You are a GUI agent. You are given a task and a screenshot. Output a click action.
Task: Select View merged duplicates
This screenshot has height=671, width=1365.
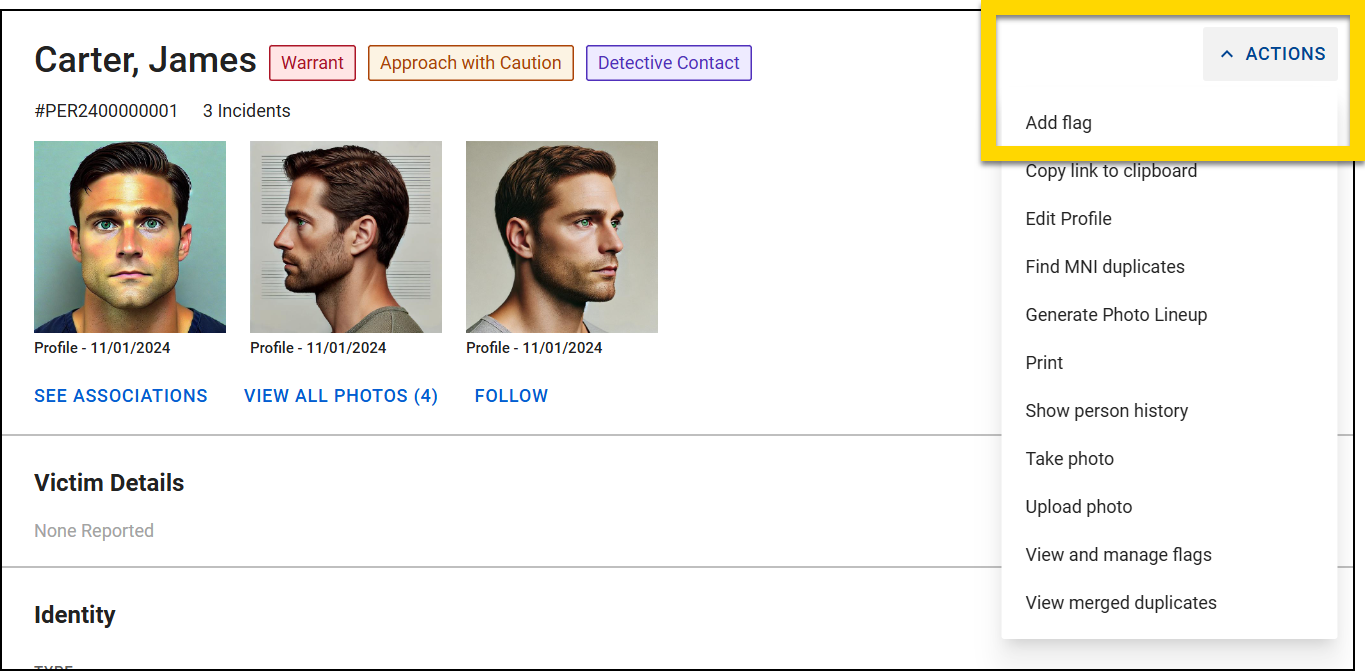click(x=1121, y=602)
